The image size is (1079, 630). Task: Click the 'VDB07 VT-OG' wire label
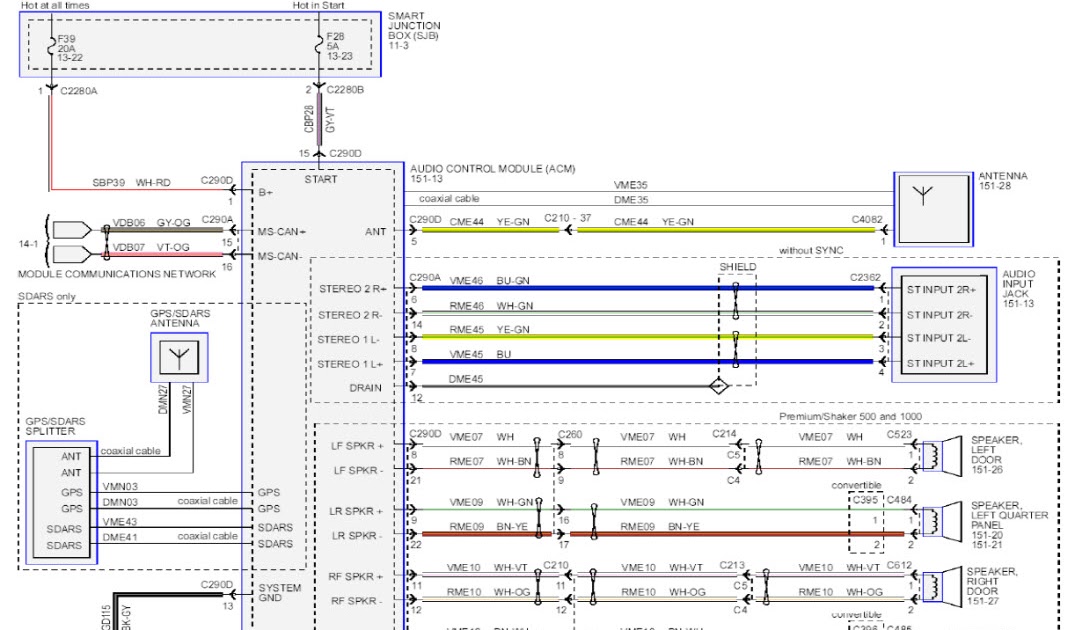(151, 247)
